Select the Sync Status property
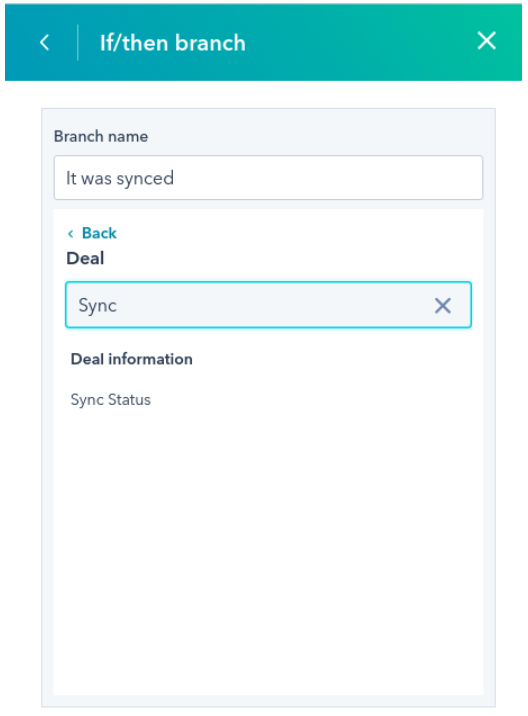Screen dimensions: 528x716 111,400
